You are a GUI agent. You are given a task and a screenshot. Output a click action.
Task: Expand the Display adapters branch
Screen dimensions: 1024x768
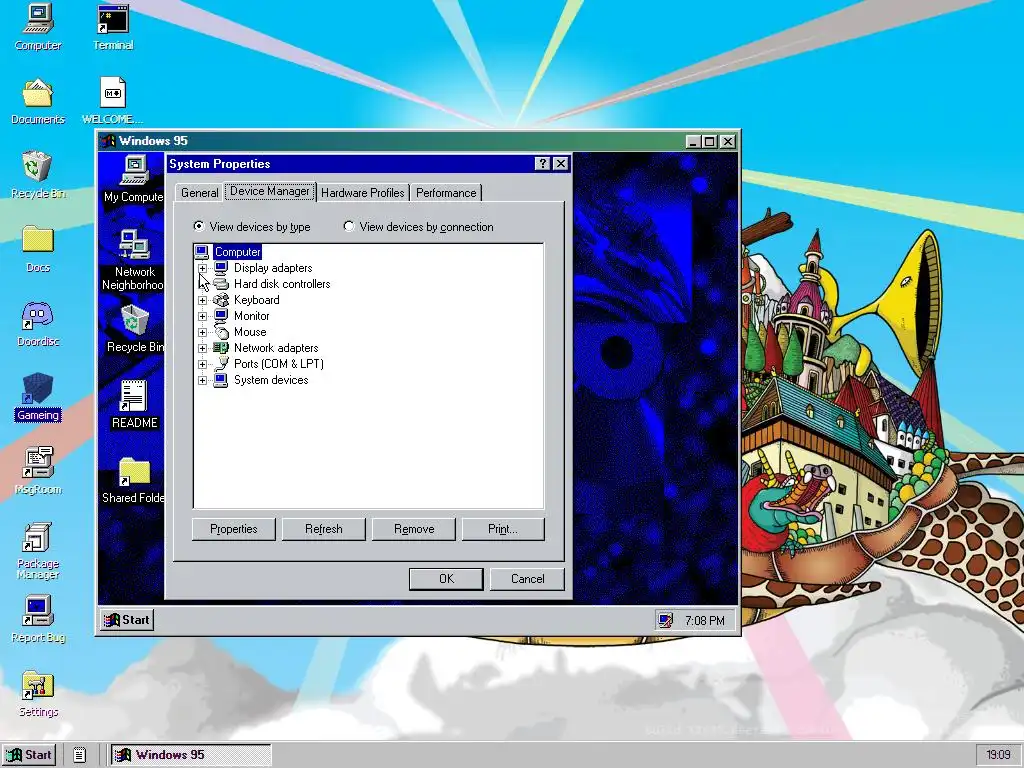point(202,268)
